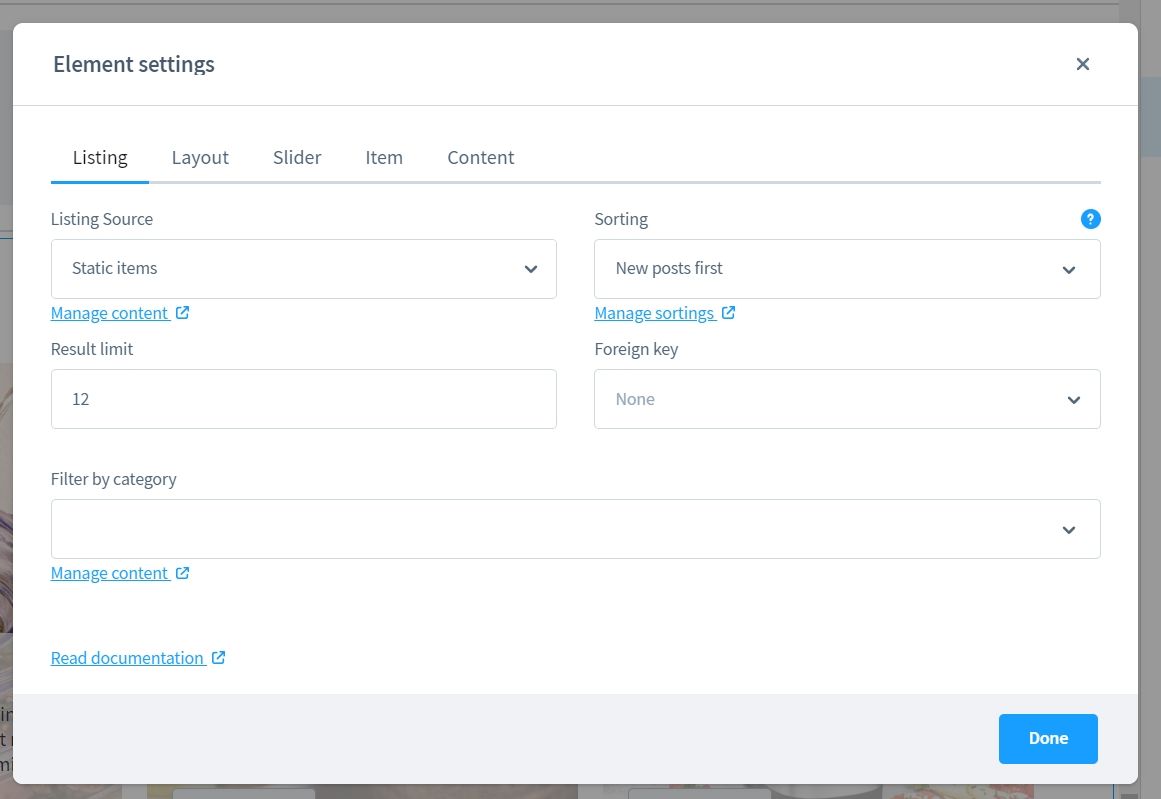Select the Listing tab

pos(100,158)
